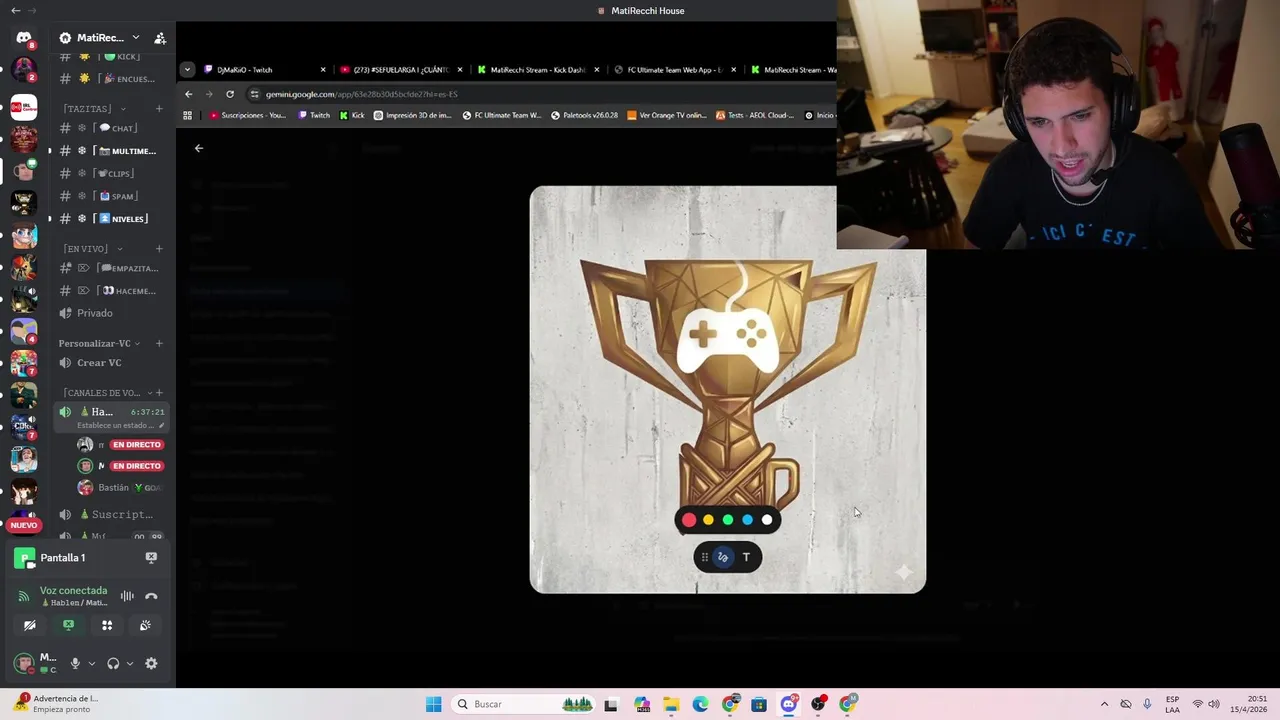
Task: Select the text tool T
Action: point(746,558)
